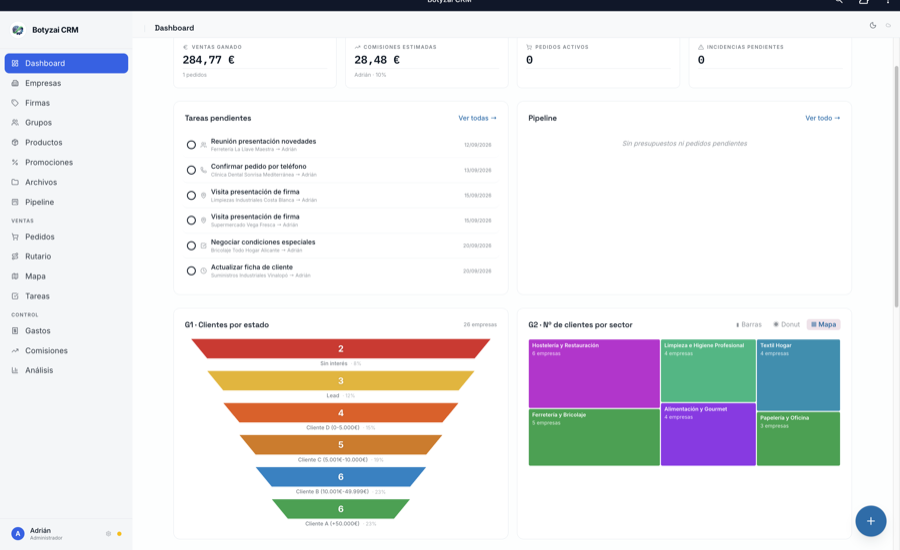Select the Mapa view tab in the G2 chart
The height and width of the screenshot is (550, 900).
[824, 324]
